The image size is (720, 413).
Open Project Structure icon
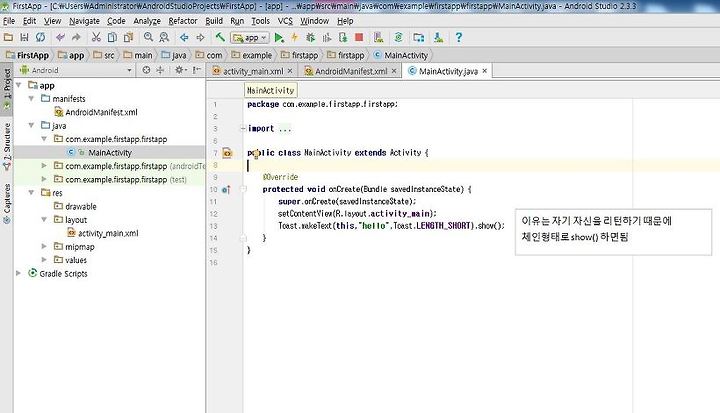418,37
